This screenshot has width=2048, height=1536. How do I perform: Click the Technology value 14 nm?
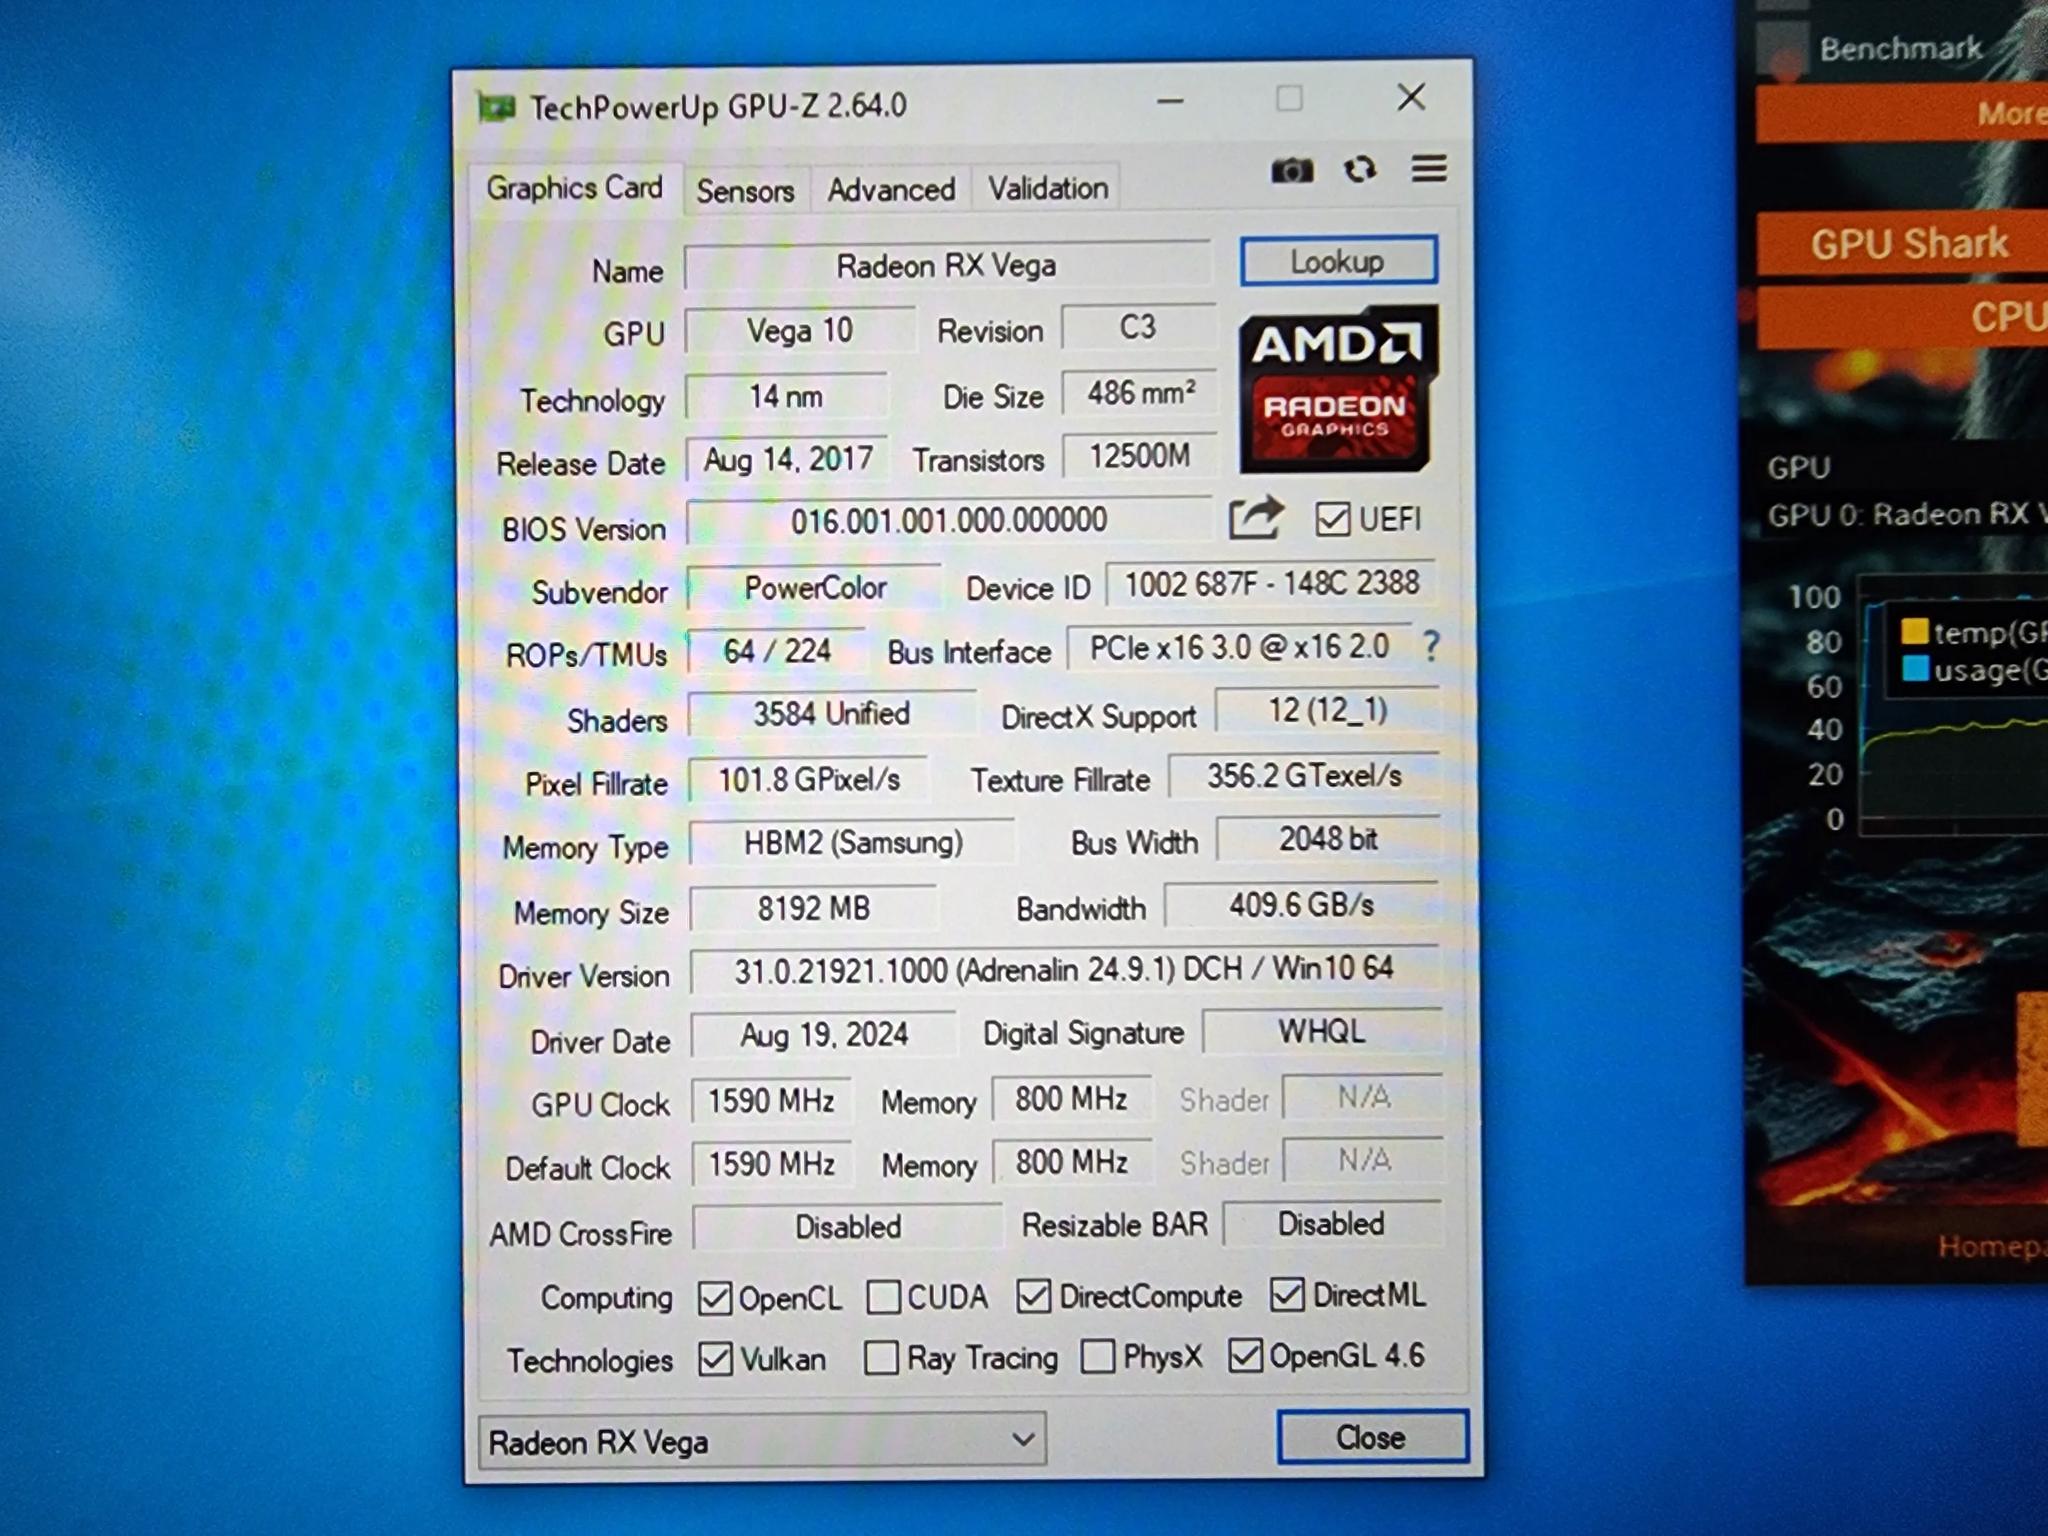[x=786, y=397]
